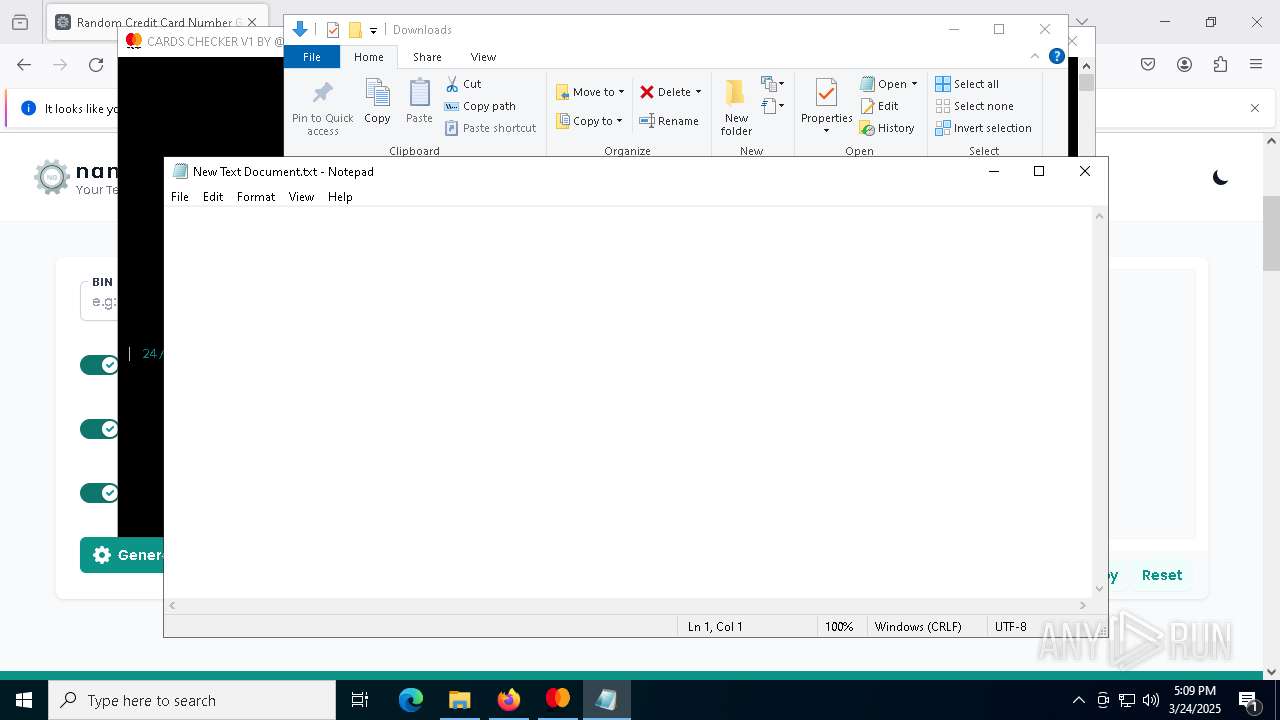The image size is (1280, 720).
Task: Open Firefox from the taskbar
Action: (509, 700)
